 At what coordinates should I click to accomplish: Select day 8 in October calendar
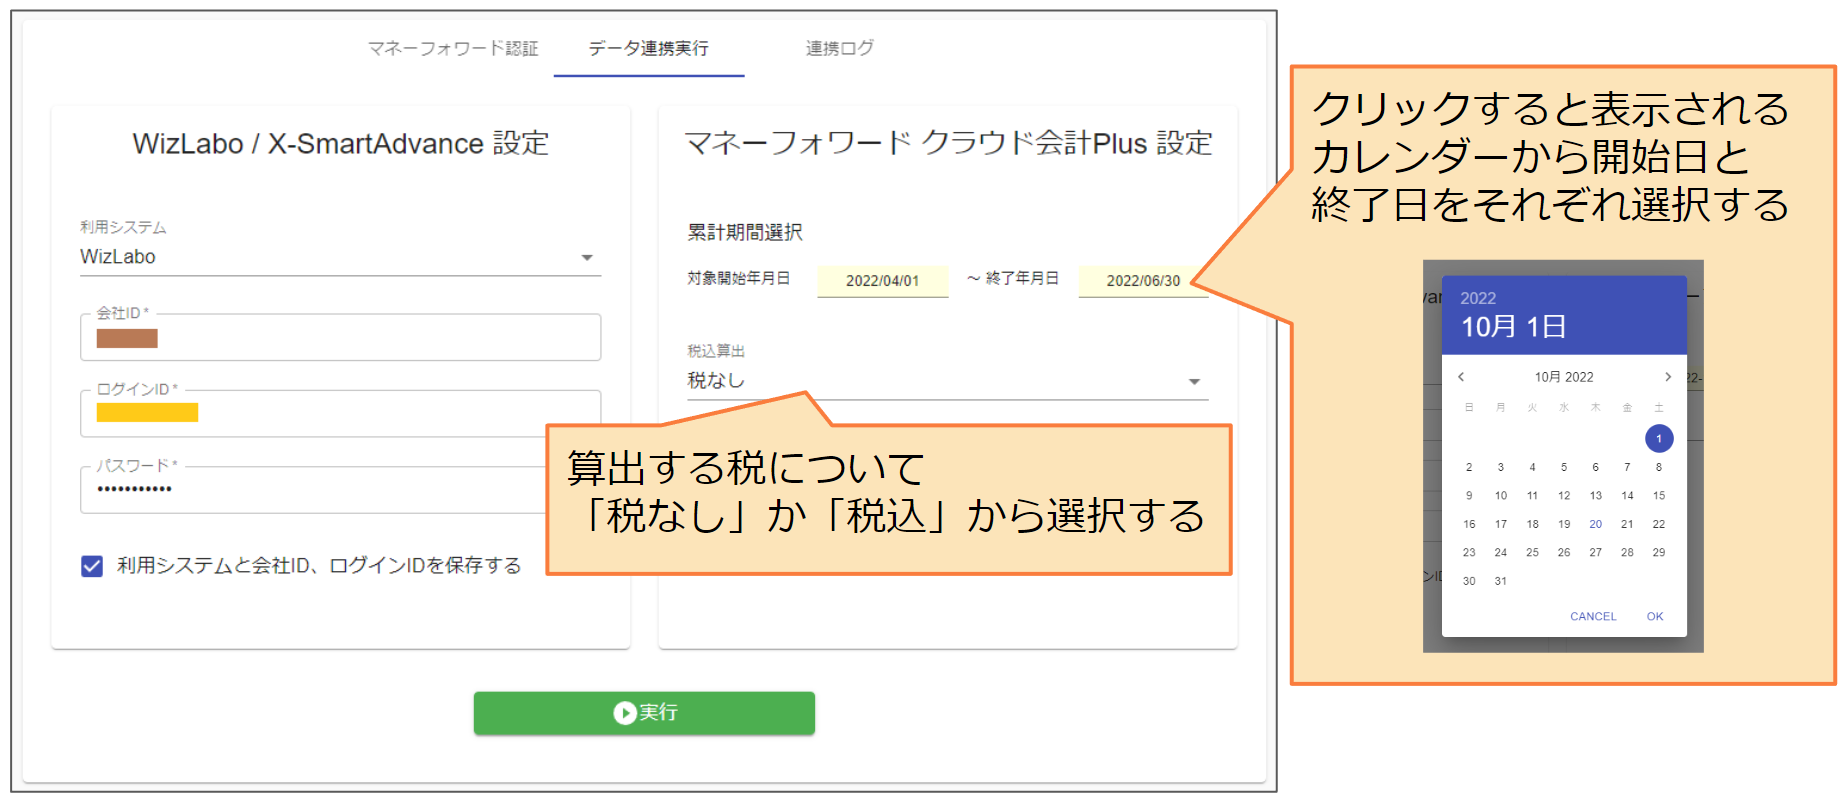click(1659, 467)
